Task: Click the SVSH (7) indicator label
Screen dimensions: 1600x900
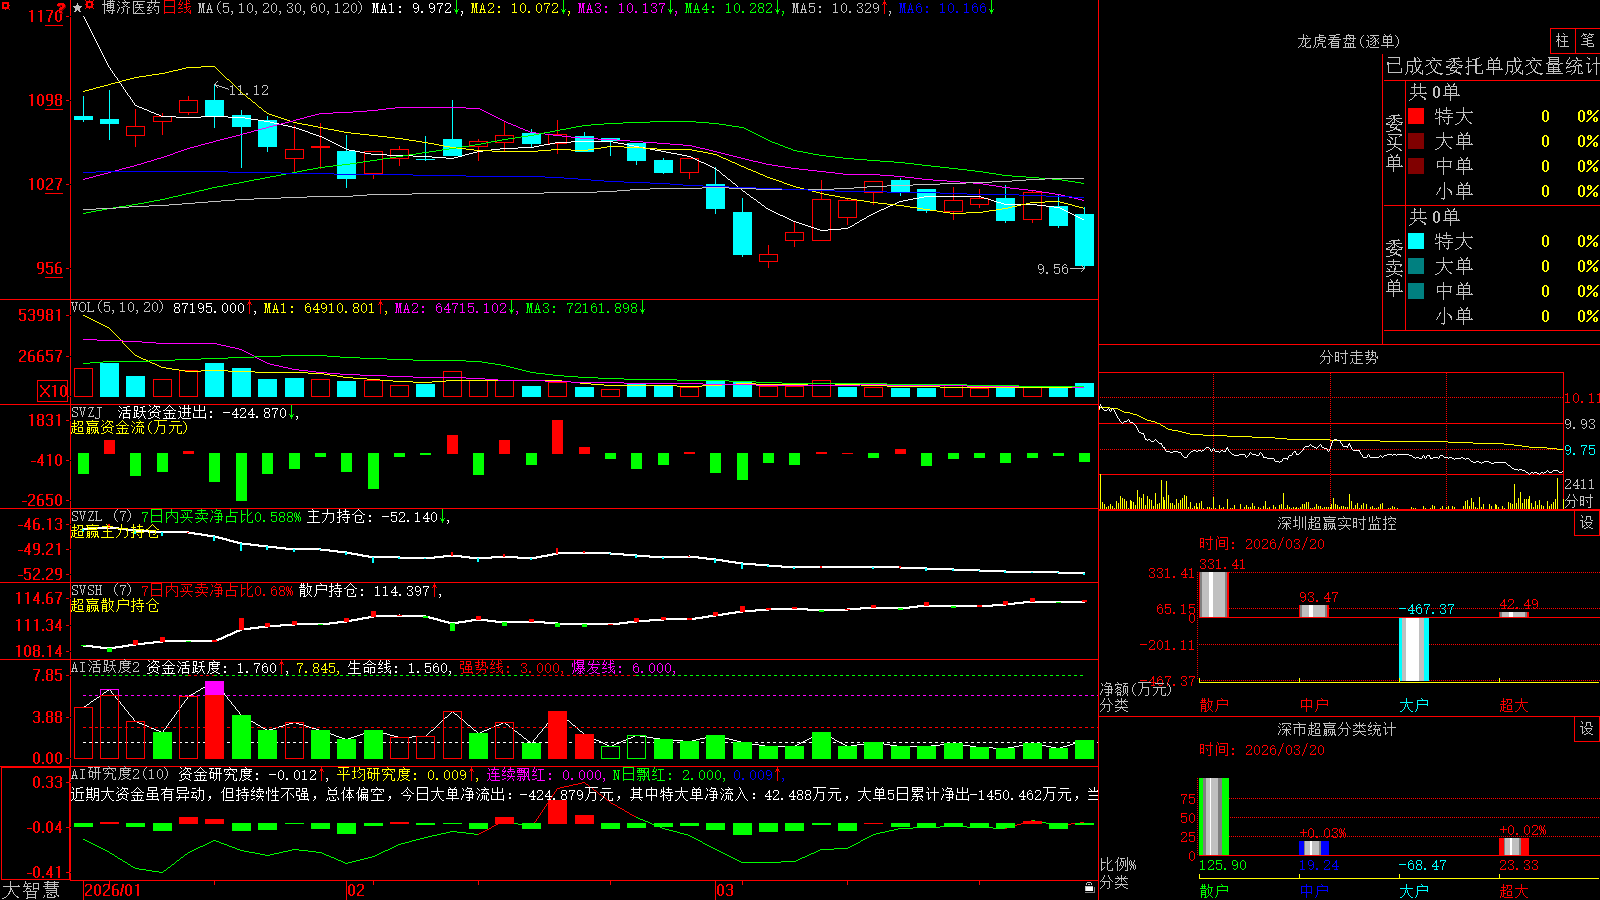Action: click(102, 591)
